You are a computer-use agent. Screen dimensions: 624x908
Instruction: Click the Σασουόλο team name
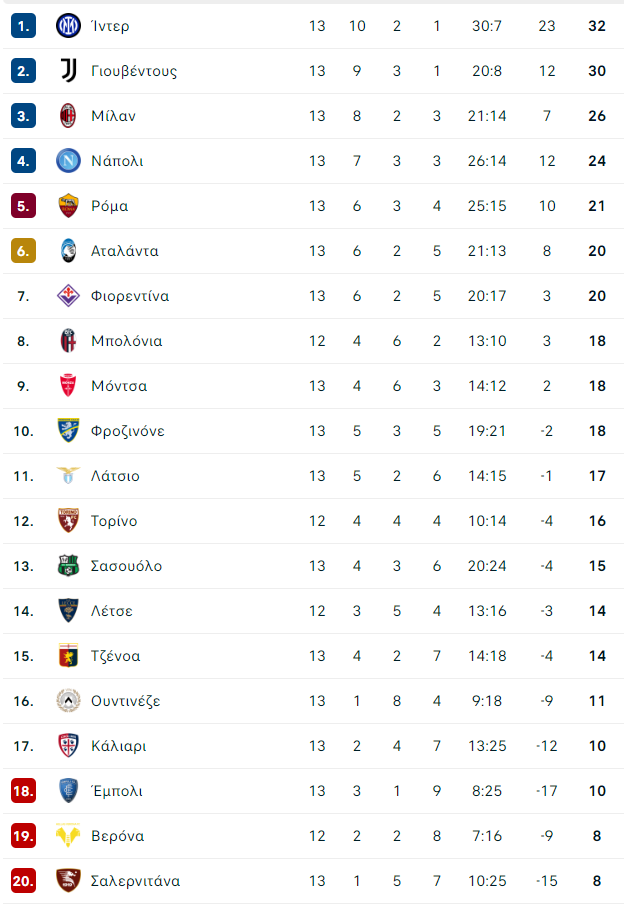[x=126, y=566]
